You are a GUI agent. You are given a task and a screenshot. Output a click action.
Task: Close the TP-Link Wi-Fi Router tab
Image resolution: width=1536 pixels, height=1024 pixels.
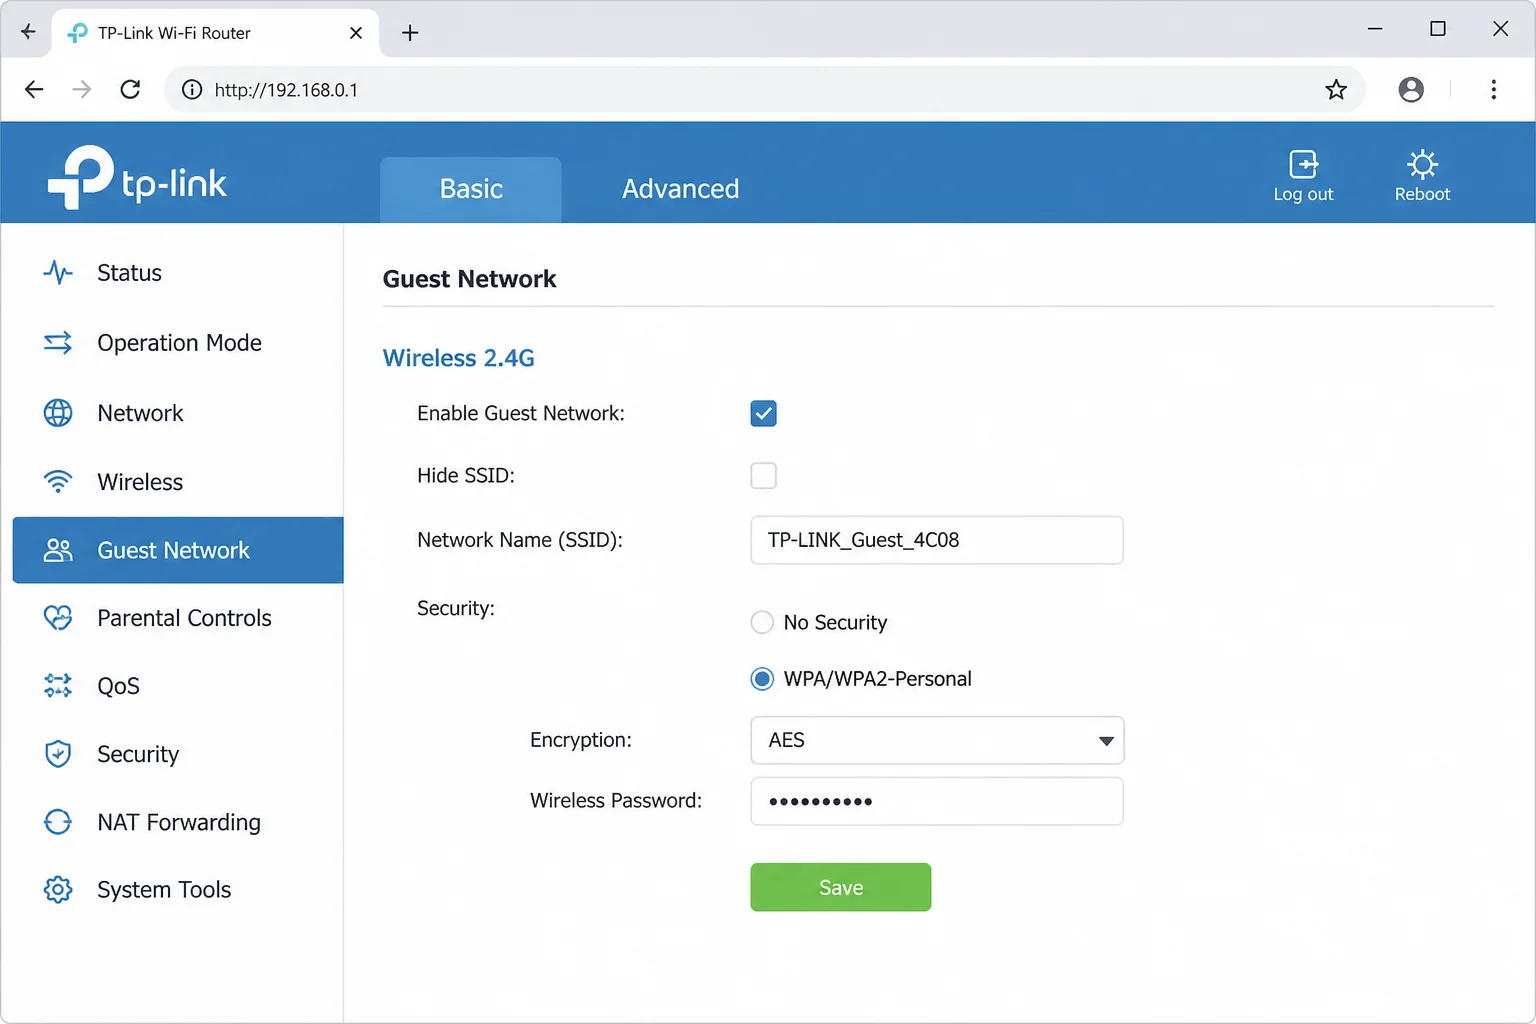click(356, 33)
